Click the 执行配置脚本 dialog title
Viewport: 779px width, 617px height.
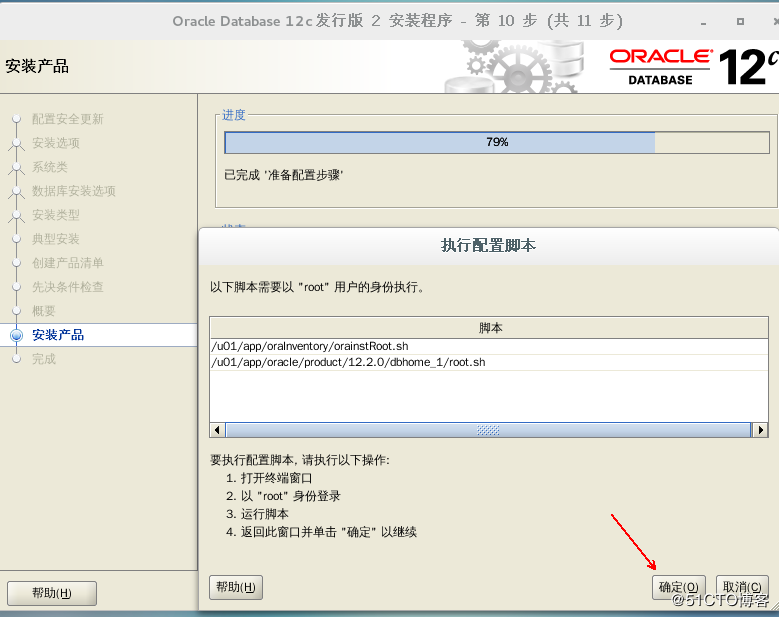click(x=488, y=245)
